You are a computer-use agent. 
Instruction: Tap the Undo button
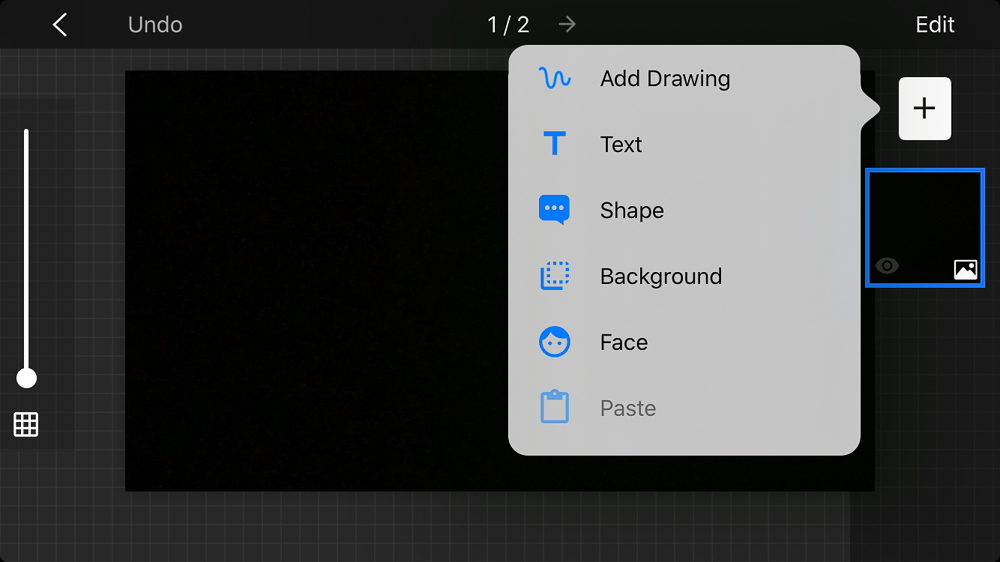[x=155, y=25]
